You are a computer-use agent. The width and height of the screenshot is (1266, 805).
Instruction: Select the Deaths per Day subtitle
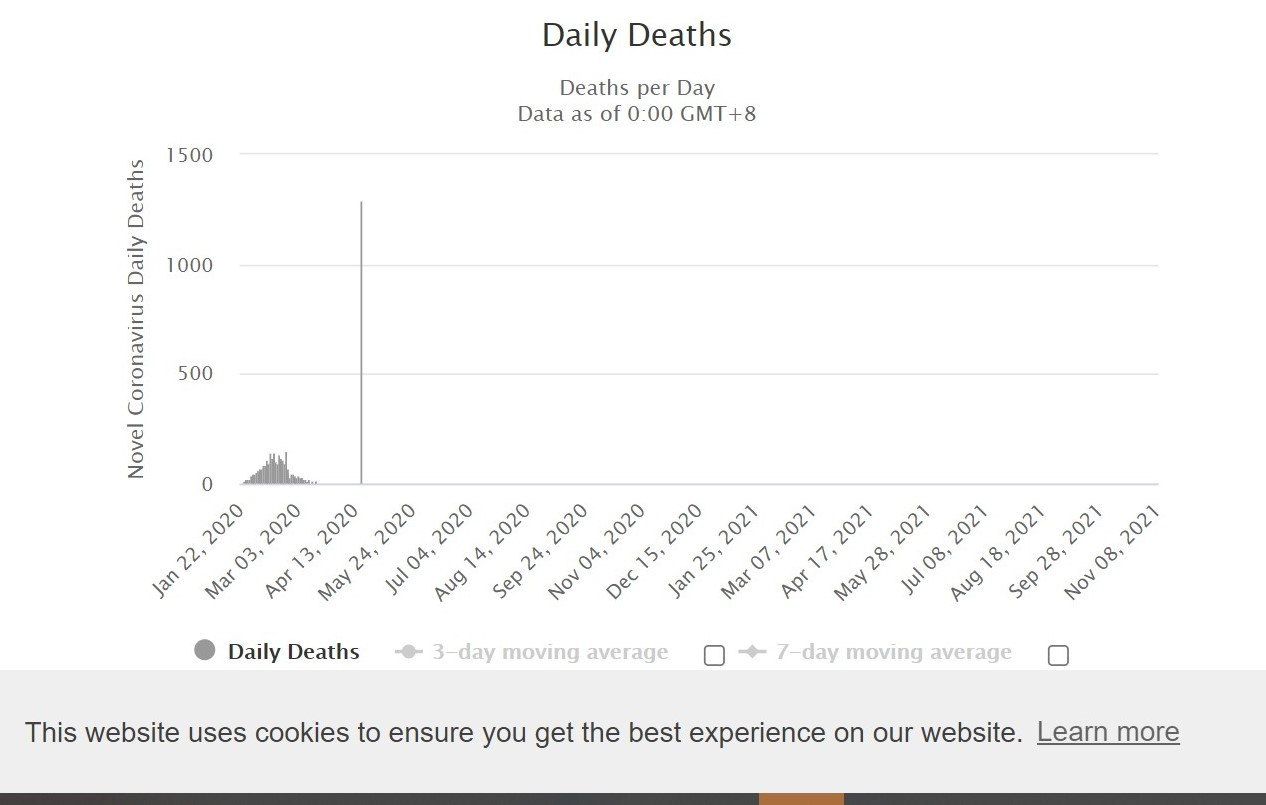pyautogui.click(x=637, y=88)
